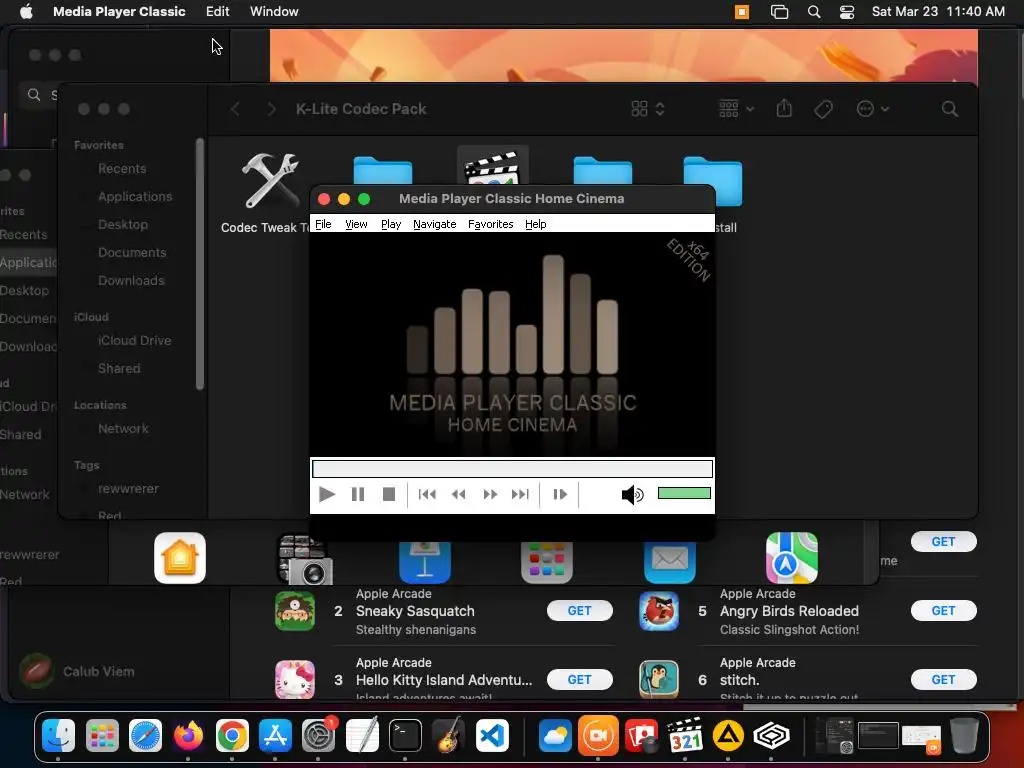Skip to next track in player controls
Image resolution: width=1024 pixels, height=768 pixels.
tap(520, 494)
